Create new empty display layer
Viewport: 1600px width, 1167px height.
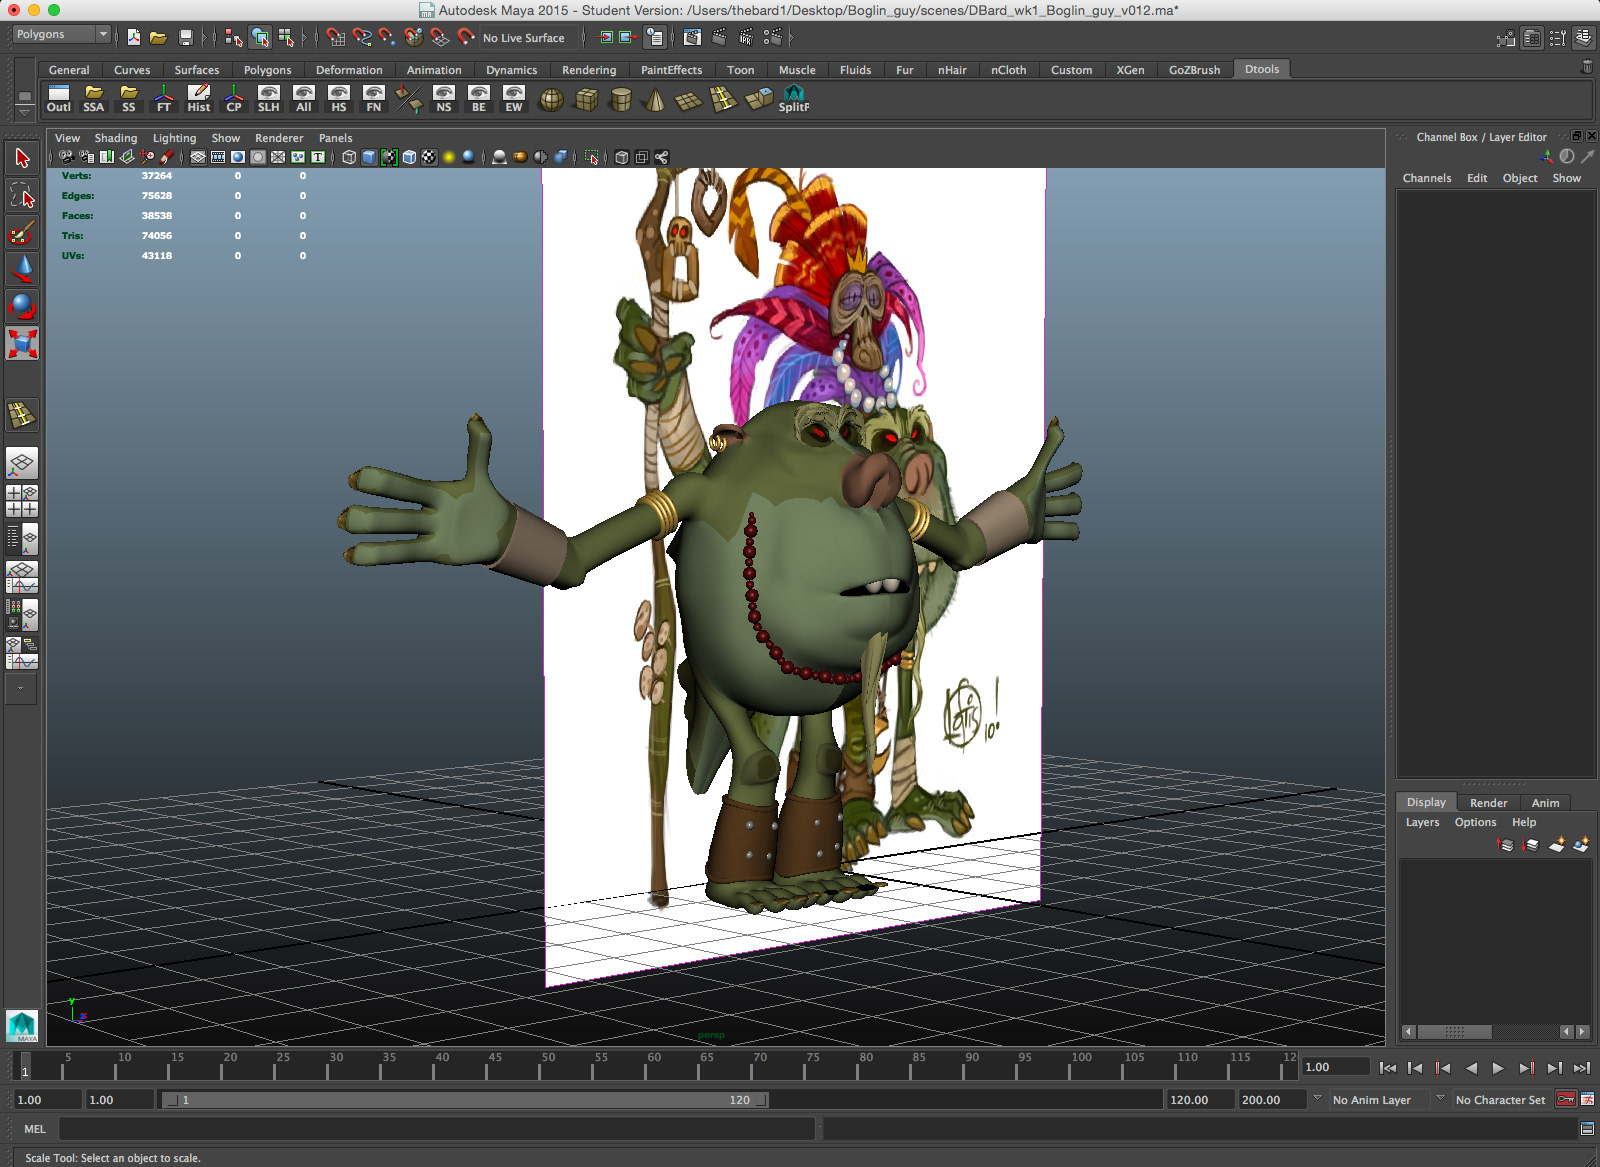[1556, 845]
